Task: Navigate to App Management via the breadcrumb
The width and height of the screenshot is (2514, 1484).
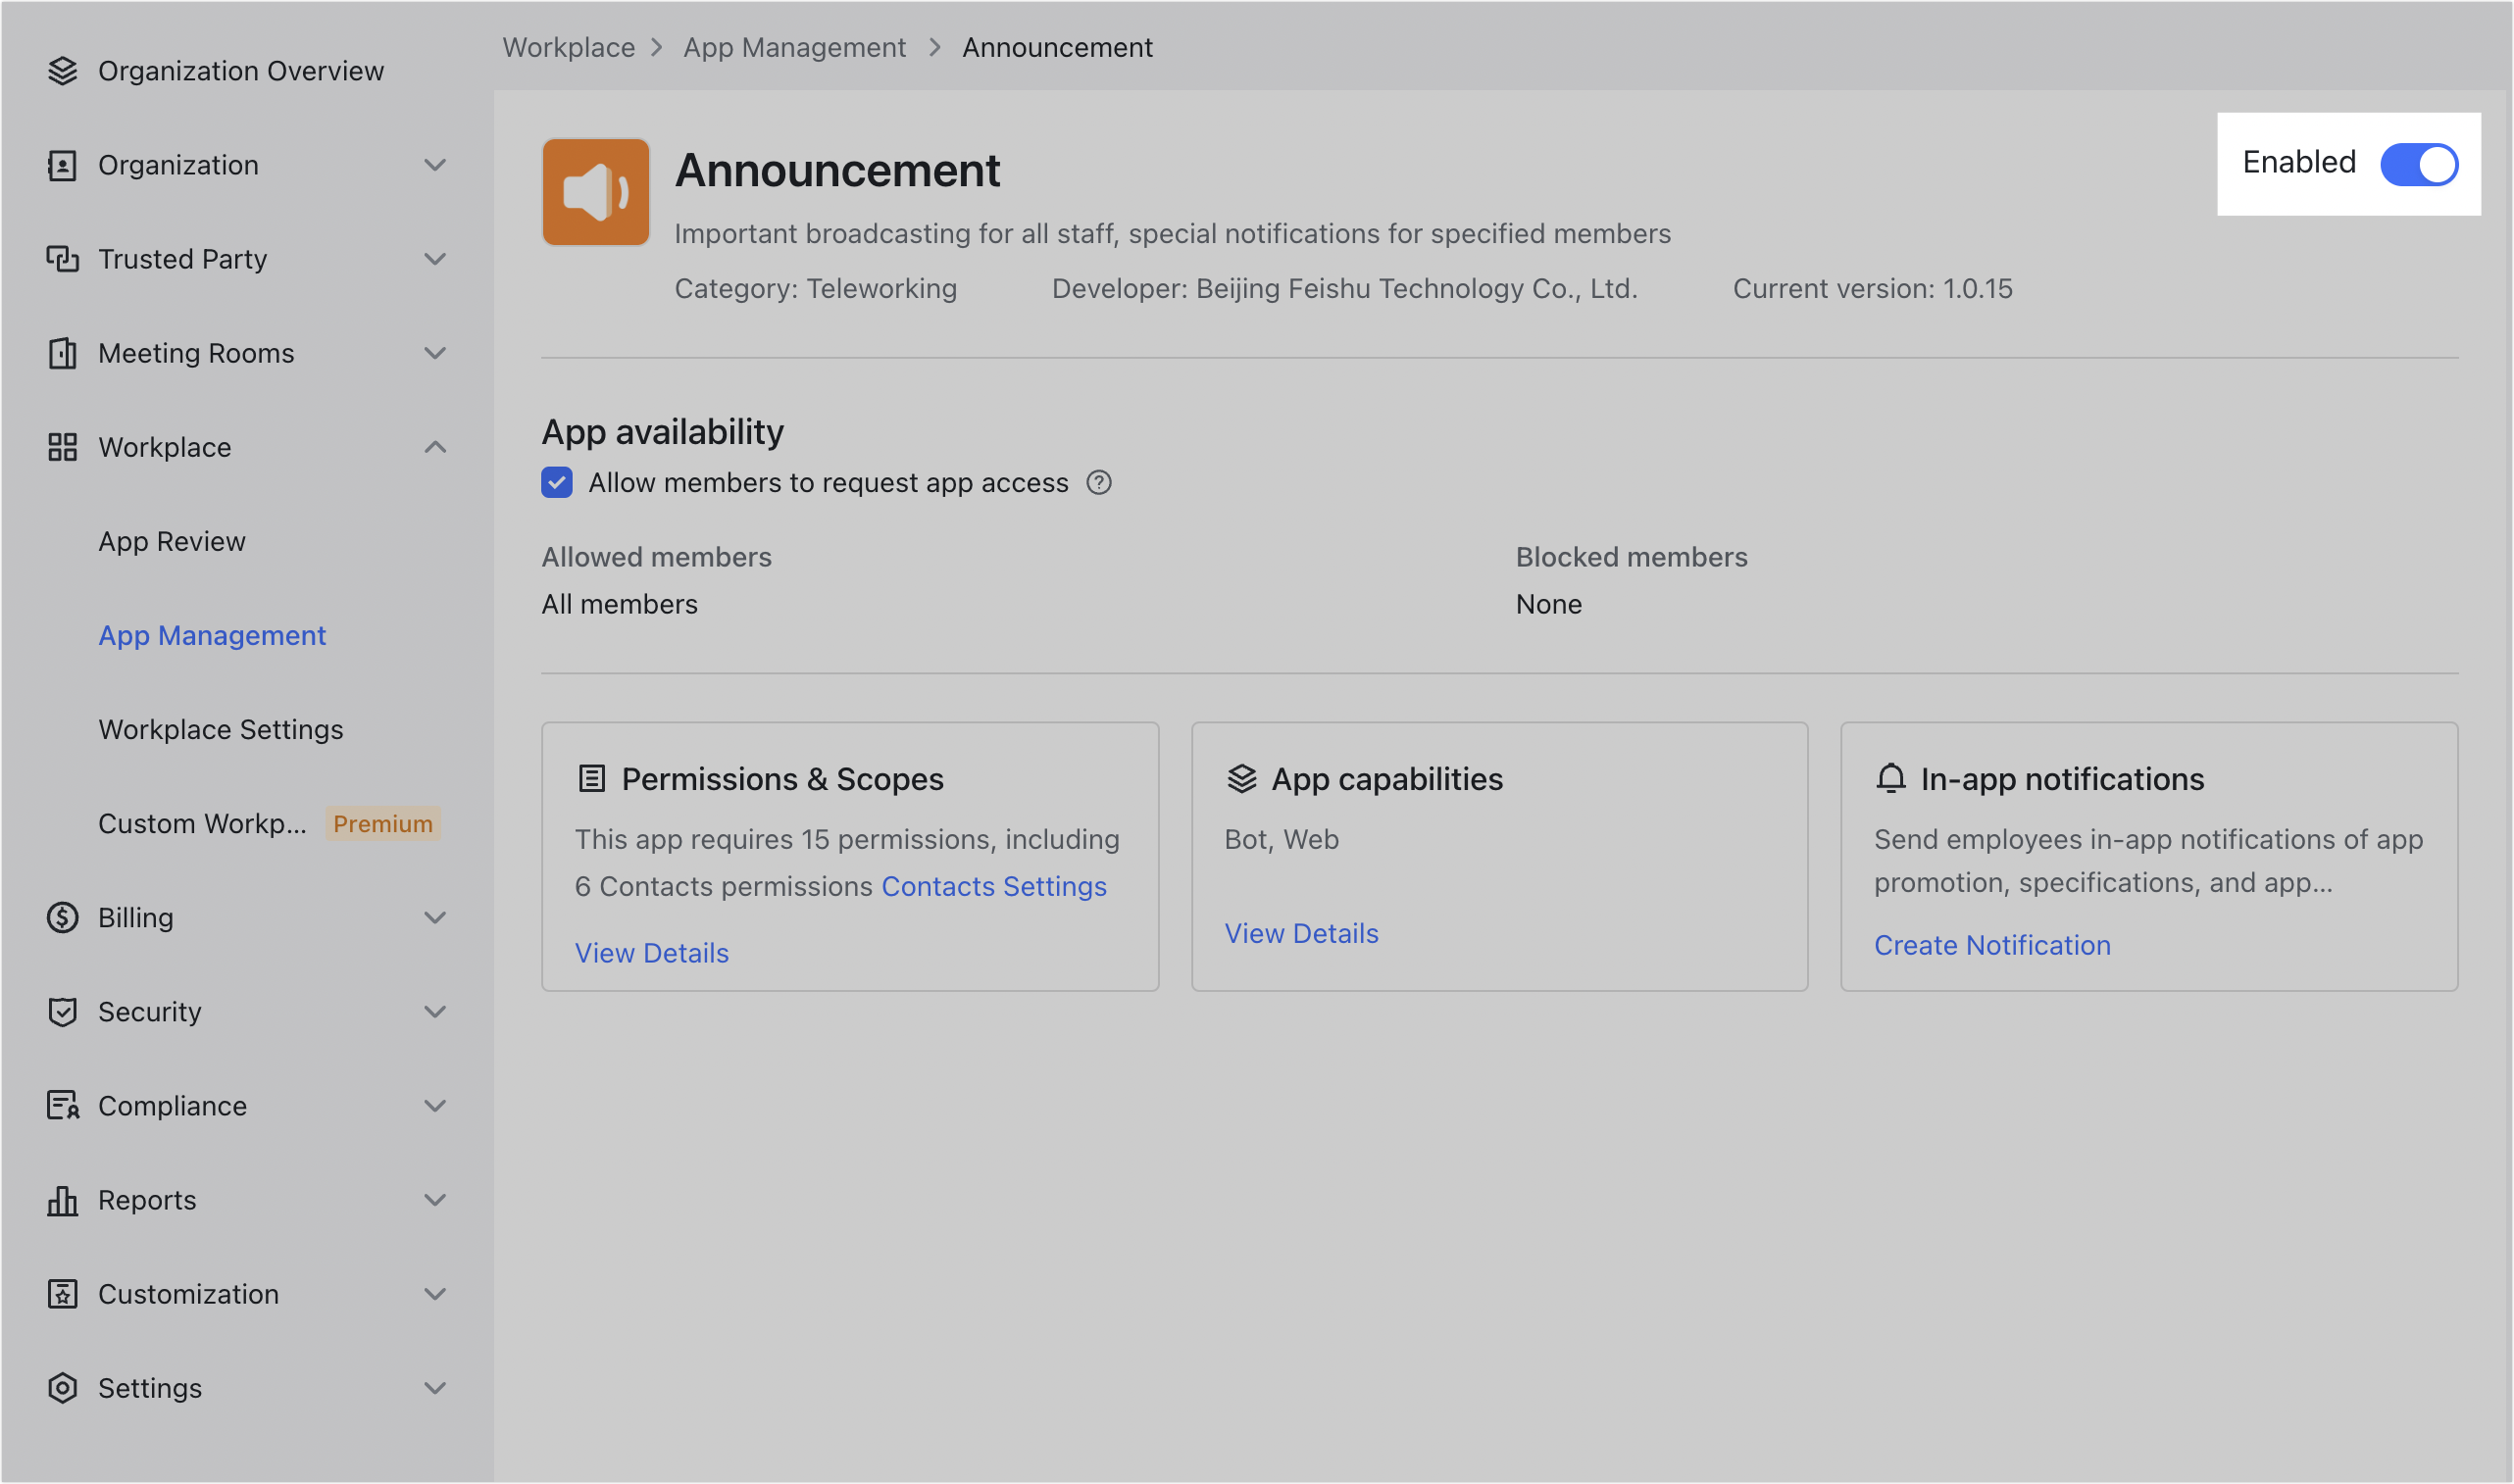Action: coord(795,47)
